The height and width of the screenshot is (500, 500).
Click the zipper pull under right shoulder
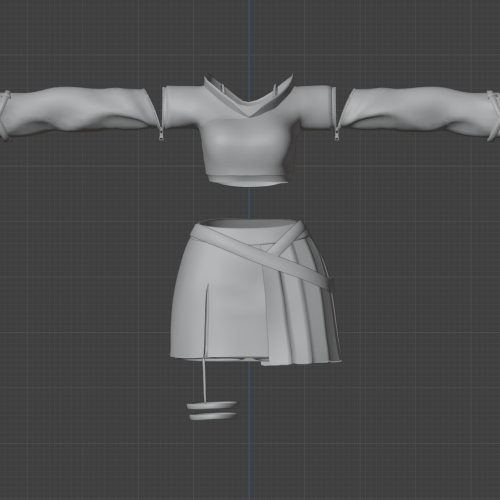[x=337, y=135]
